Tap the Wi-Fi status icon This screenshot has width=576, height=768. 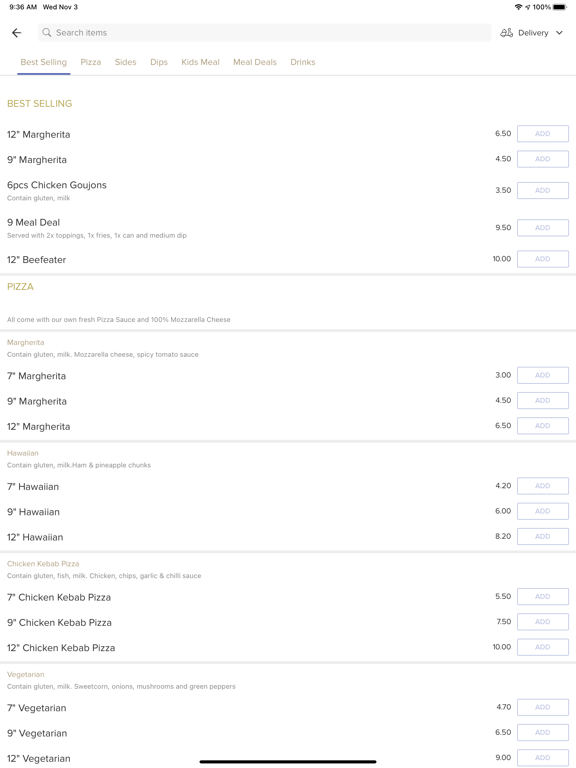[518, 7]
